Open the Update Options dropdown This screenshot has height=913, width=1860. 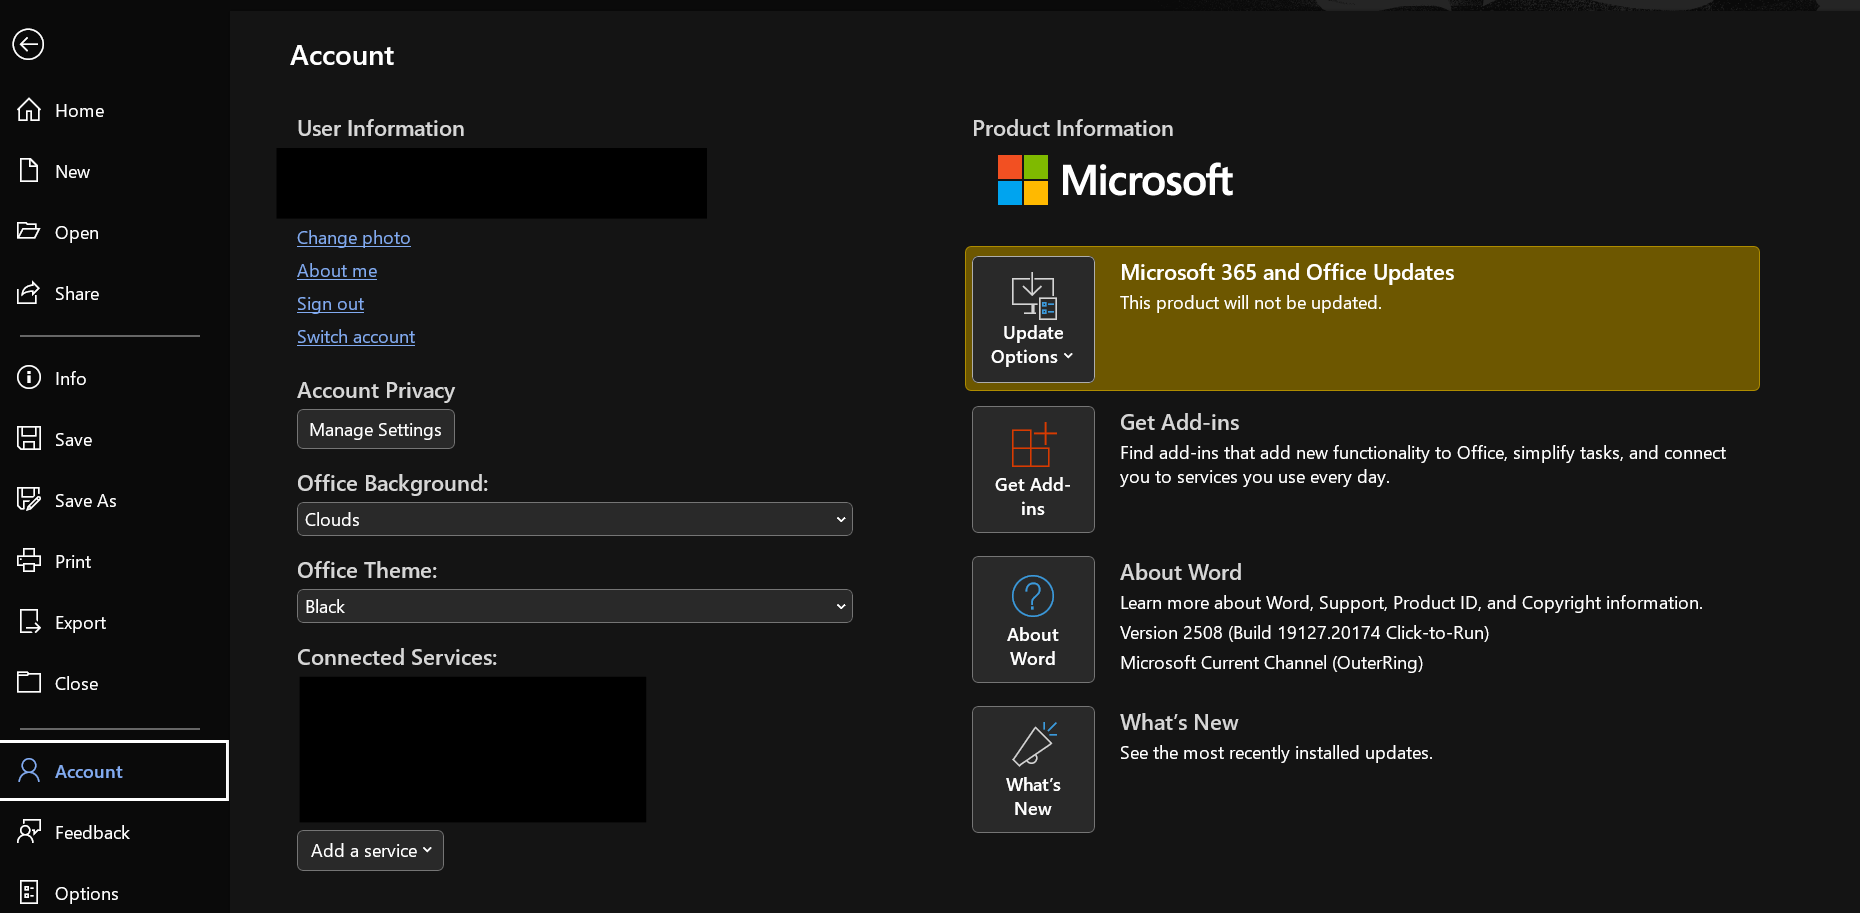1032,320
